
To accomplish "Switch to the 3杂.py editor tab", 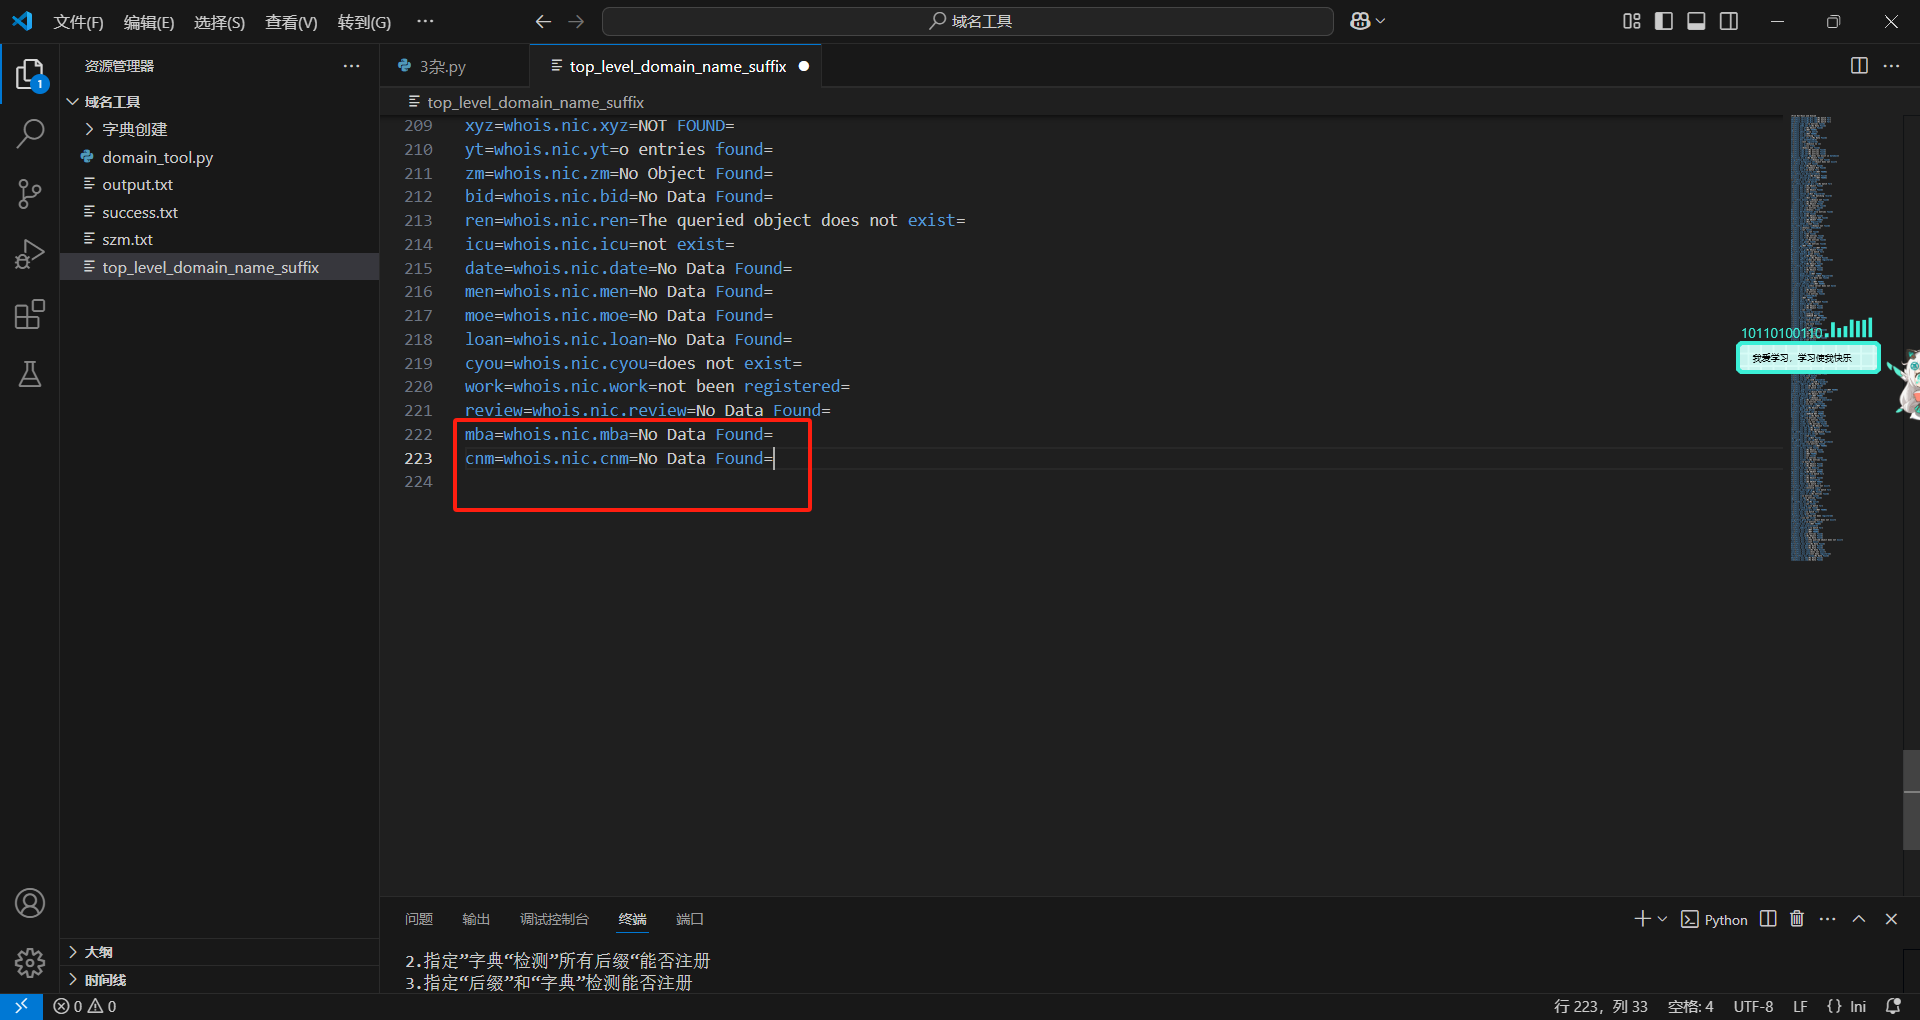I will [442, 66].
